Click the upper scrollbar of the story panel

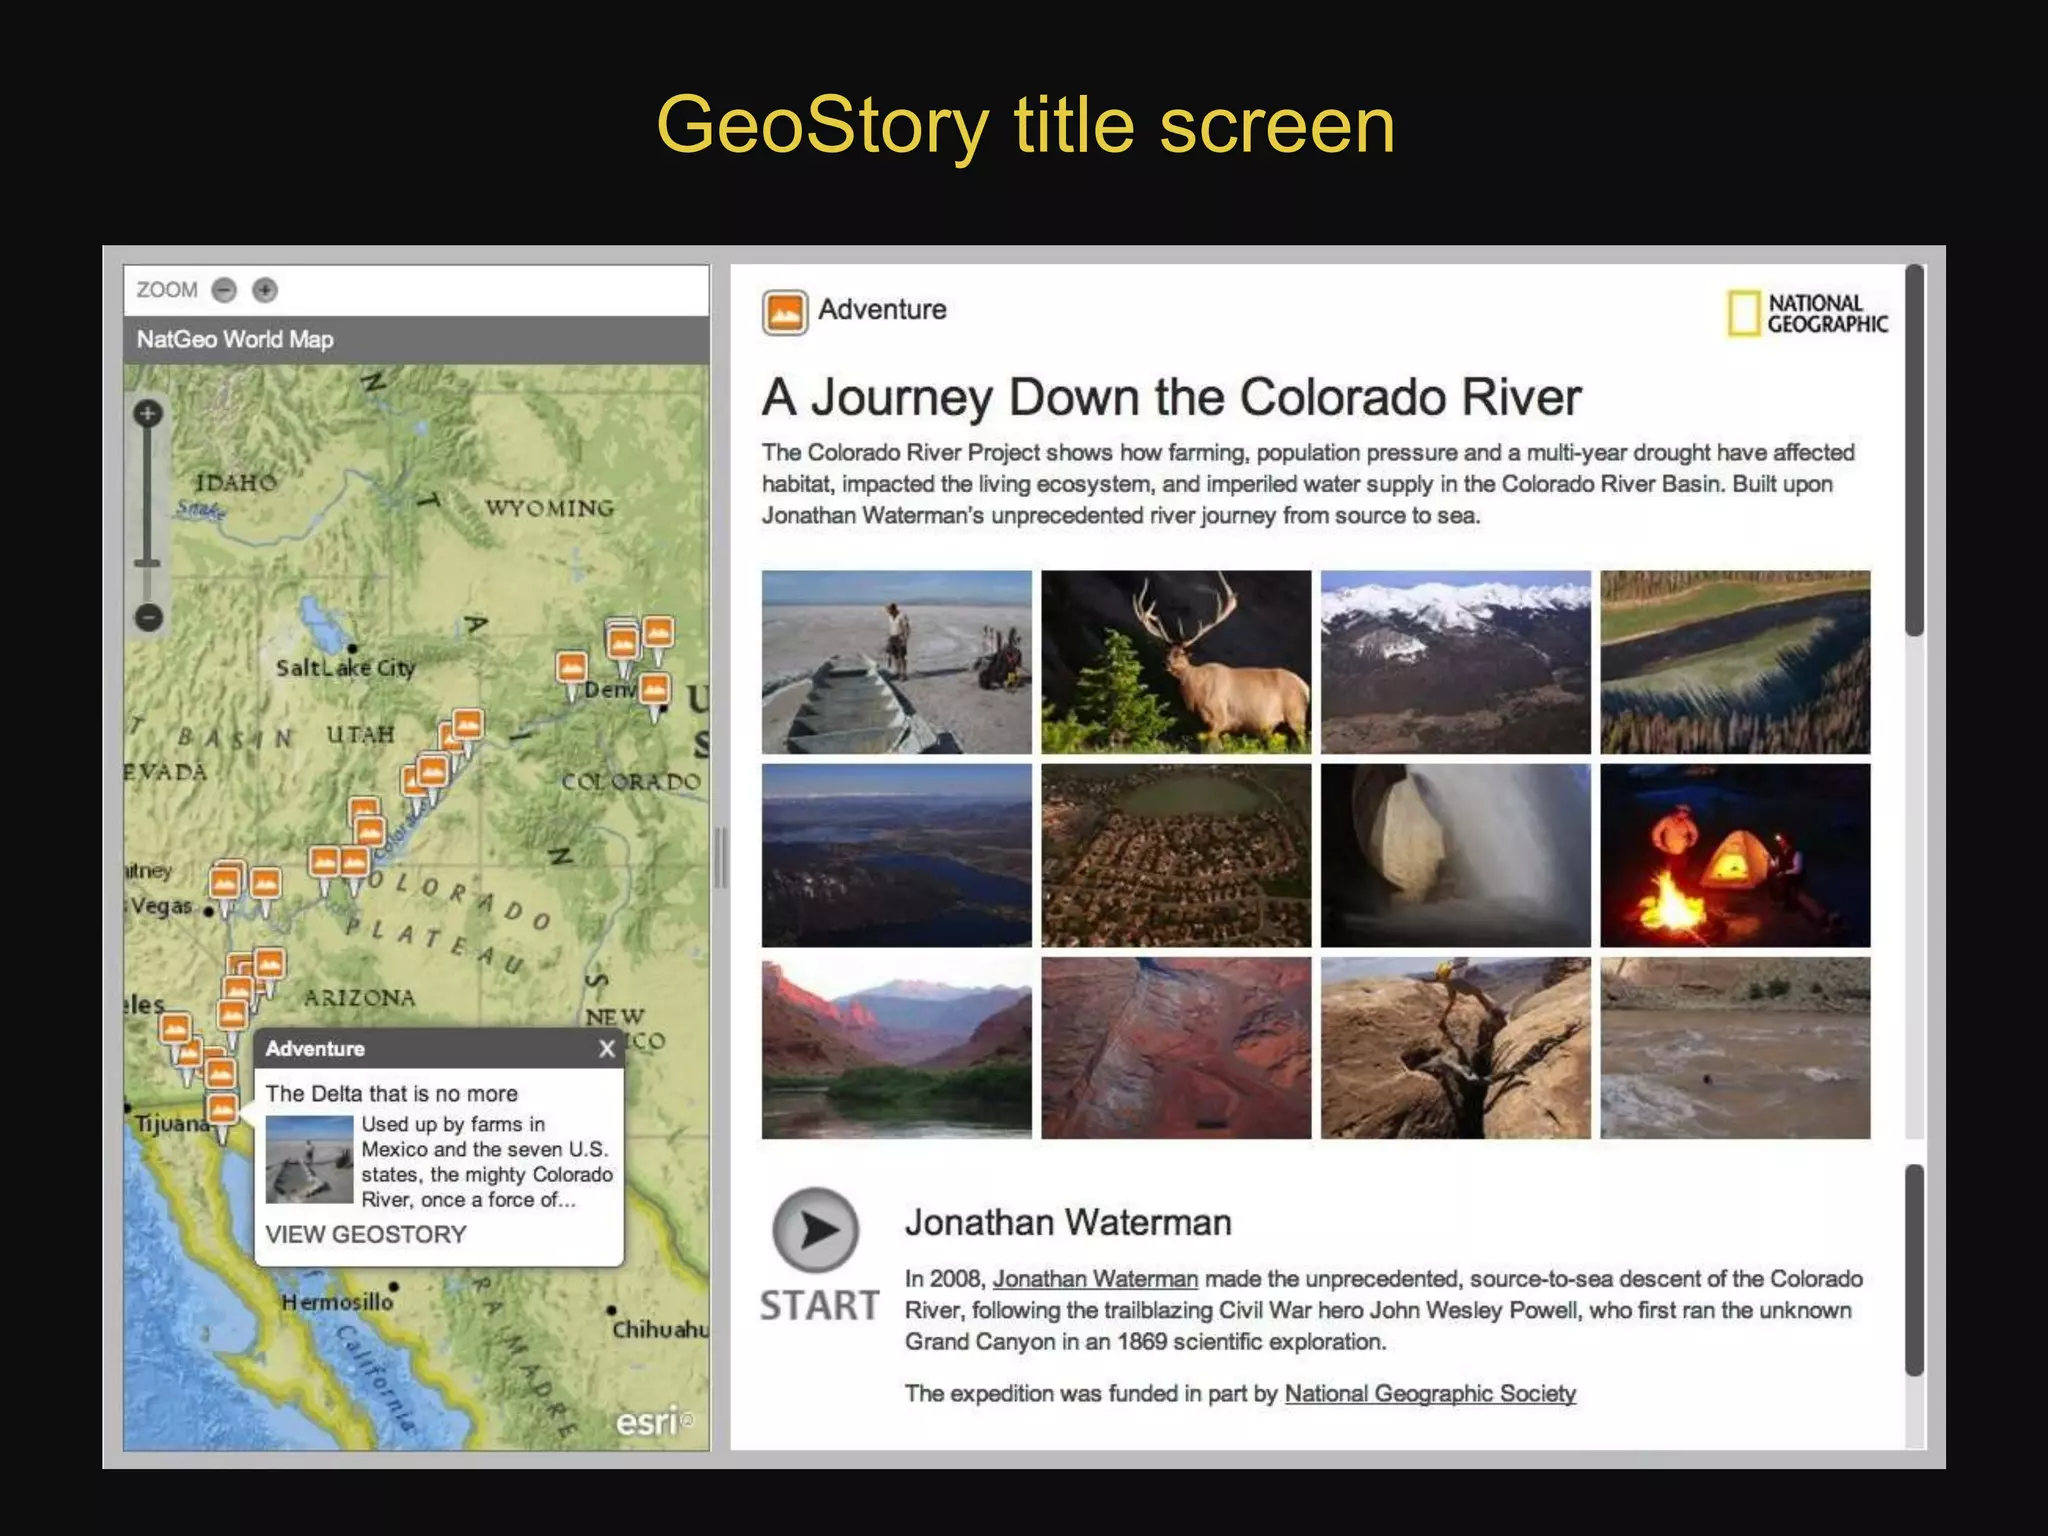click(1914, 450)
